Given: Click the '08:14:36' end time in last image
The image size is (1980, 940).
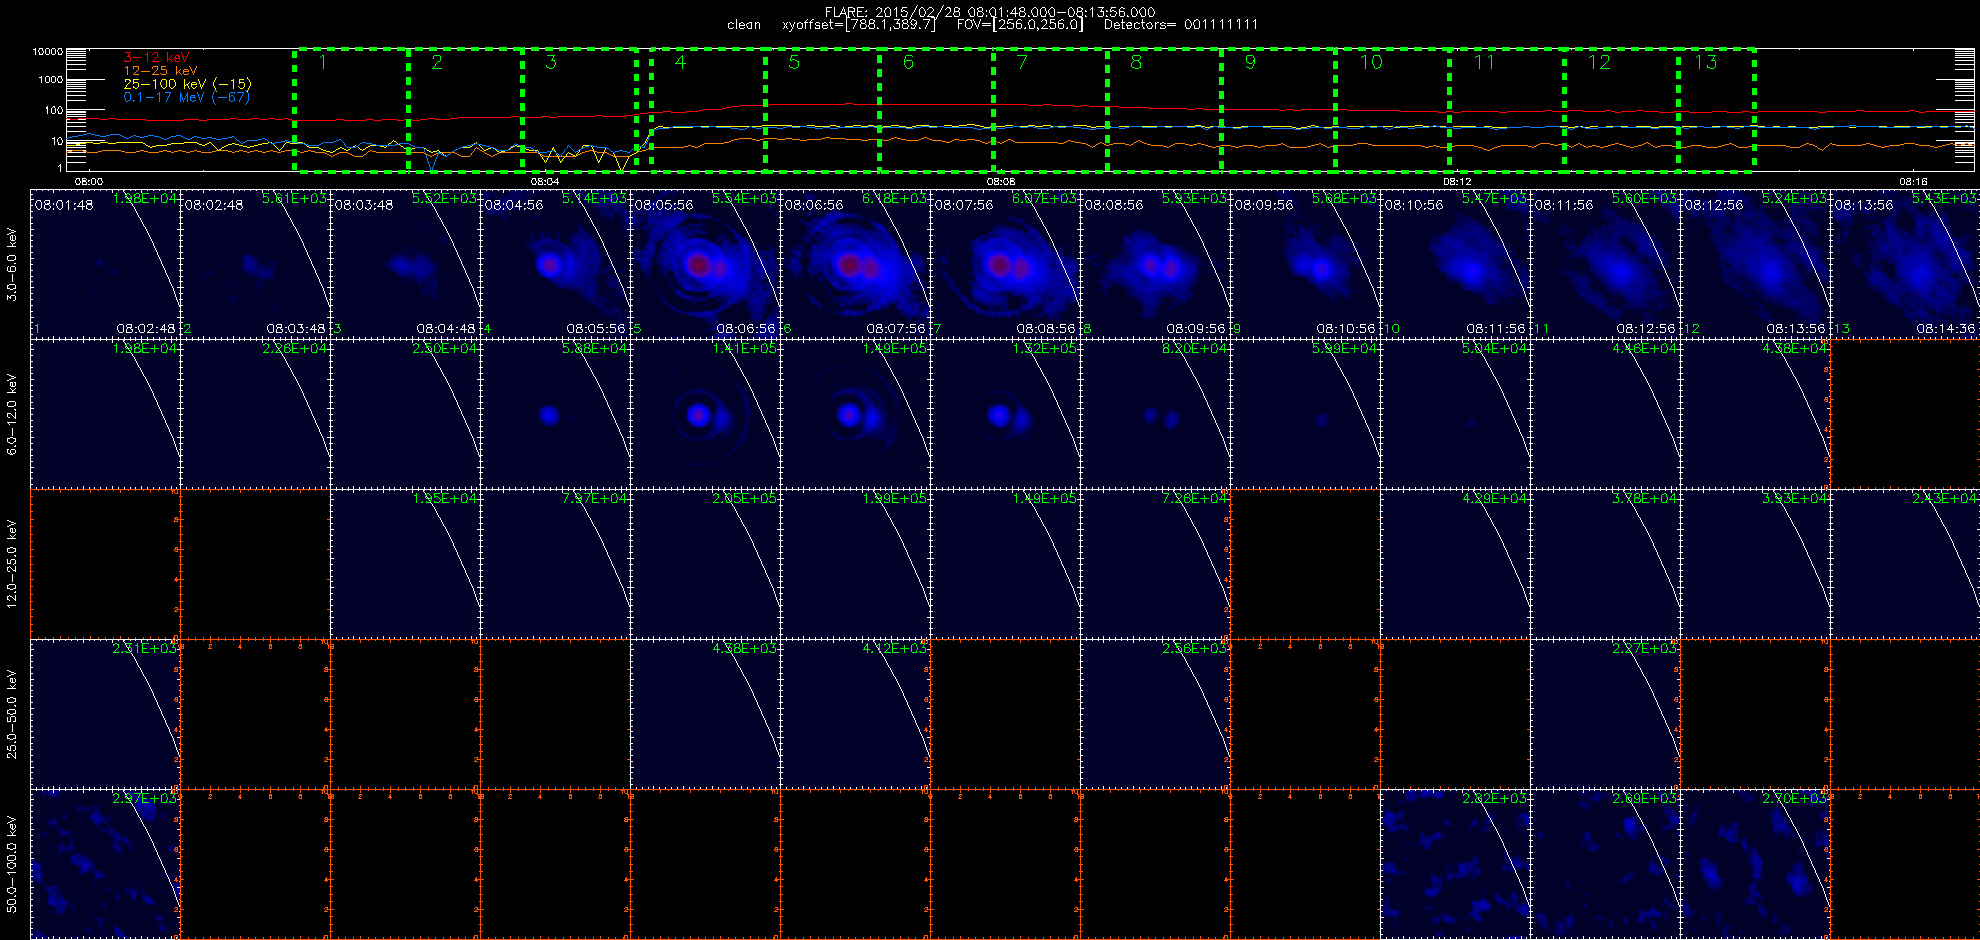Looking at the screenshot, I should tap(1946, 328).
